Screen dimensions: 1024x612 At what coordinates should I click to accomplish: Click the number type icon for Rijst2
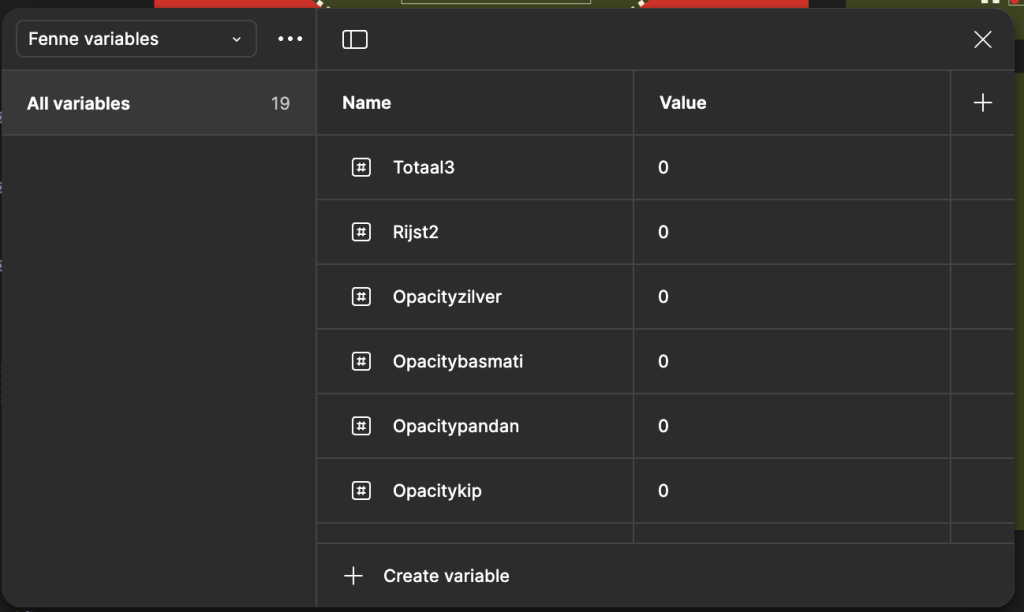pyautogui.click(x=361, y=232)
